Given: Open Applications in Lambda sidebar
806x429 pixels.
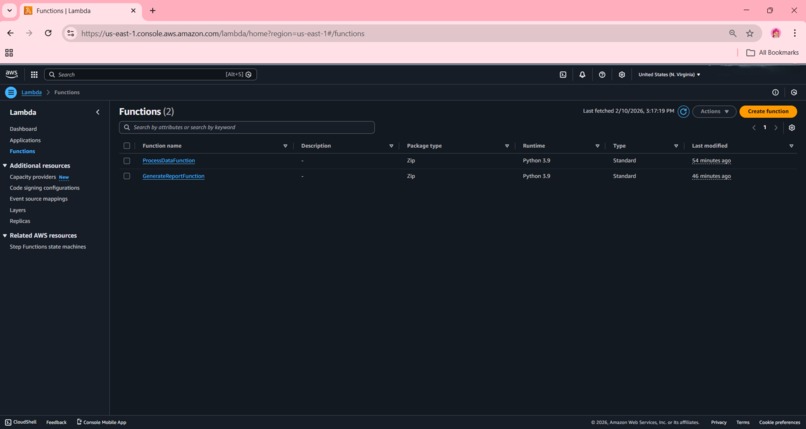Looking at the screenshot, I should click(x=25, y=140).
